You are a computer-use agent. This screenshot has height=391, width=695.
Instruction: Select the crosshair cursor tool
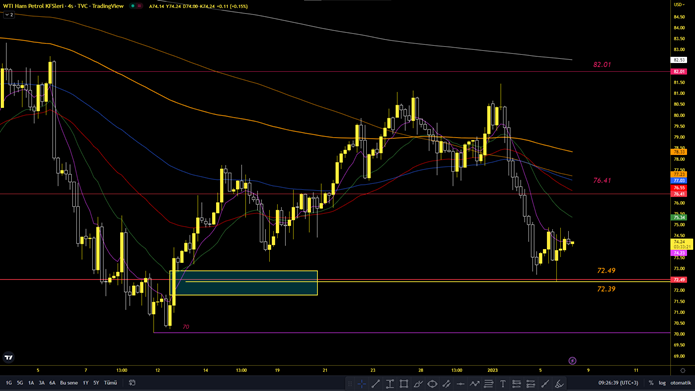point(362,383)
